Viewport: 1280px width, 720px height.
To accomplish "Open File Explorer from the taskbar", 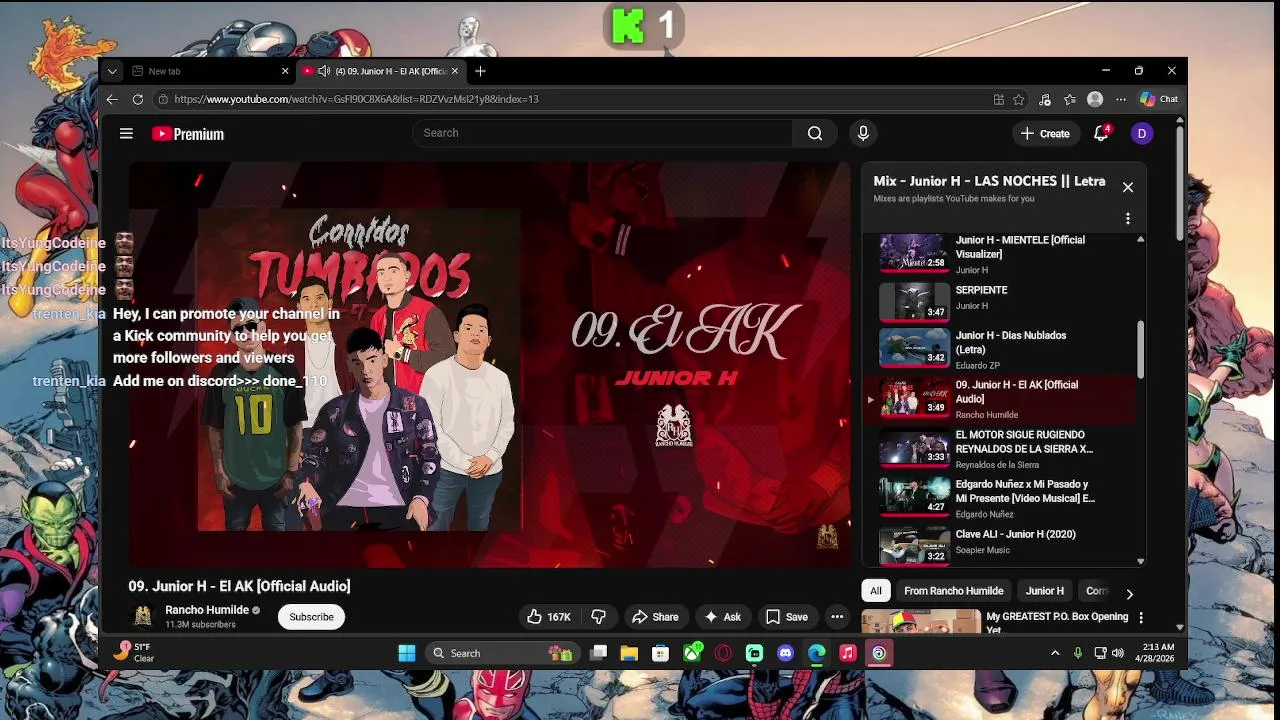I will click(629, 653).
